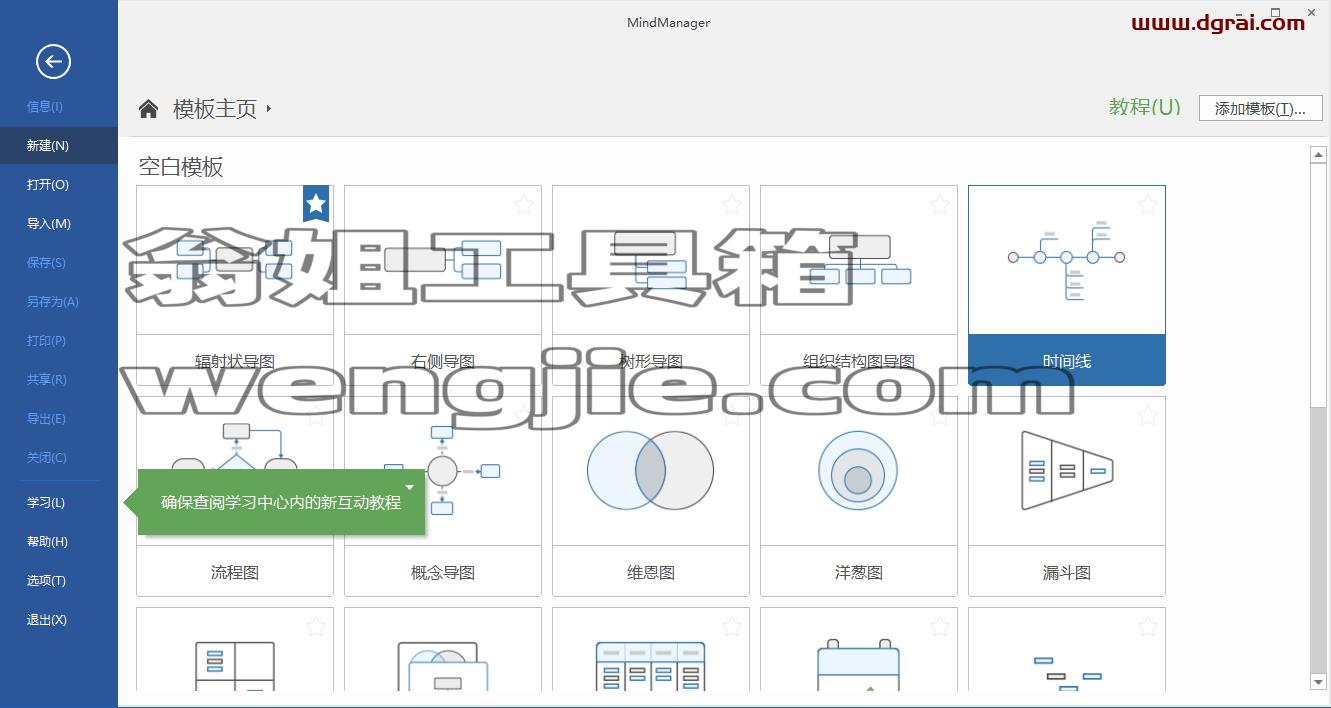Open the 打印(P) menu item

tap(59, 340)
